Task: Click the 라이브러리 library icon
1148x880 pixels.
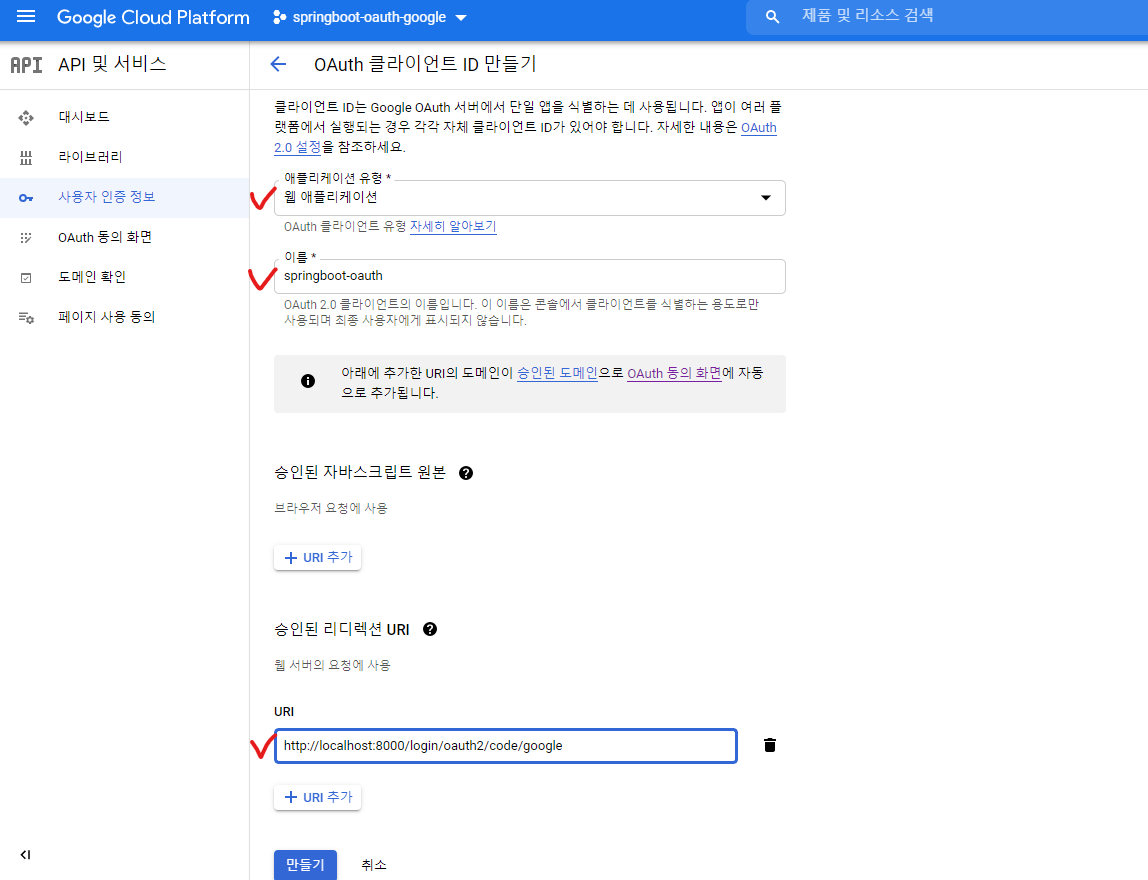Action: 26,157
